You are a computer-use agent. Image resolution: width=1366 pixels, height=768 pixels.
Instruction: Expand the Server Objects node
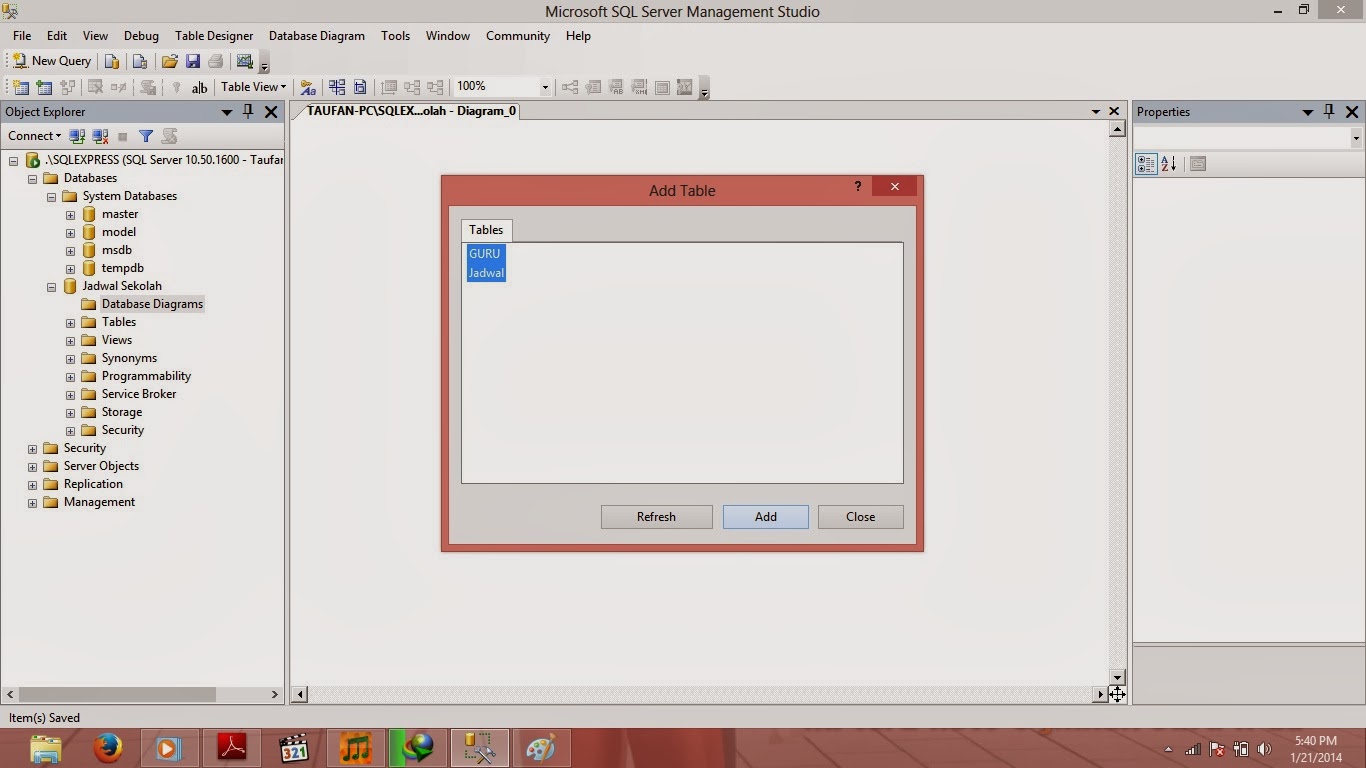tap(32, 466)
